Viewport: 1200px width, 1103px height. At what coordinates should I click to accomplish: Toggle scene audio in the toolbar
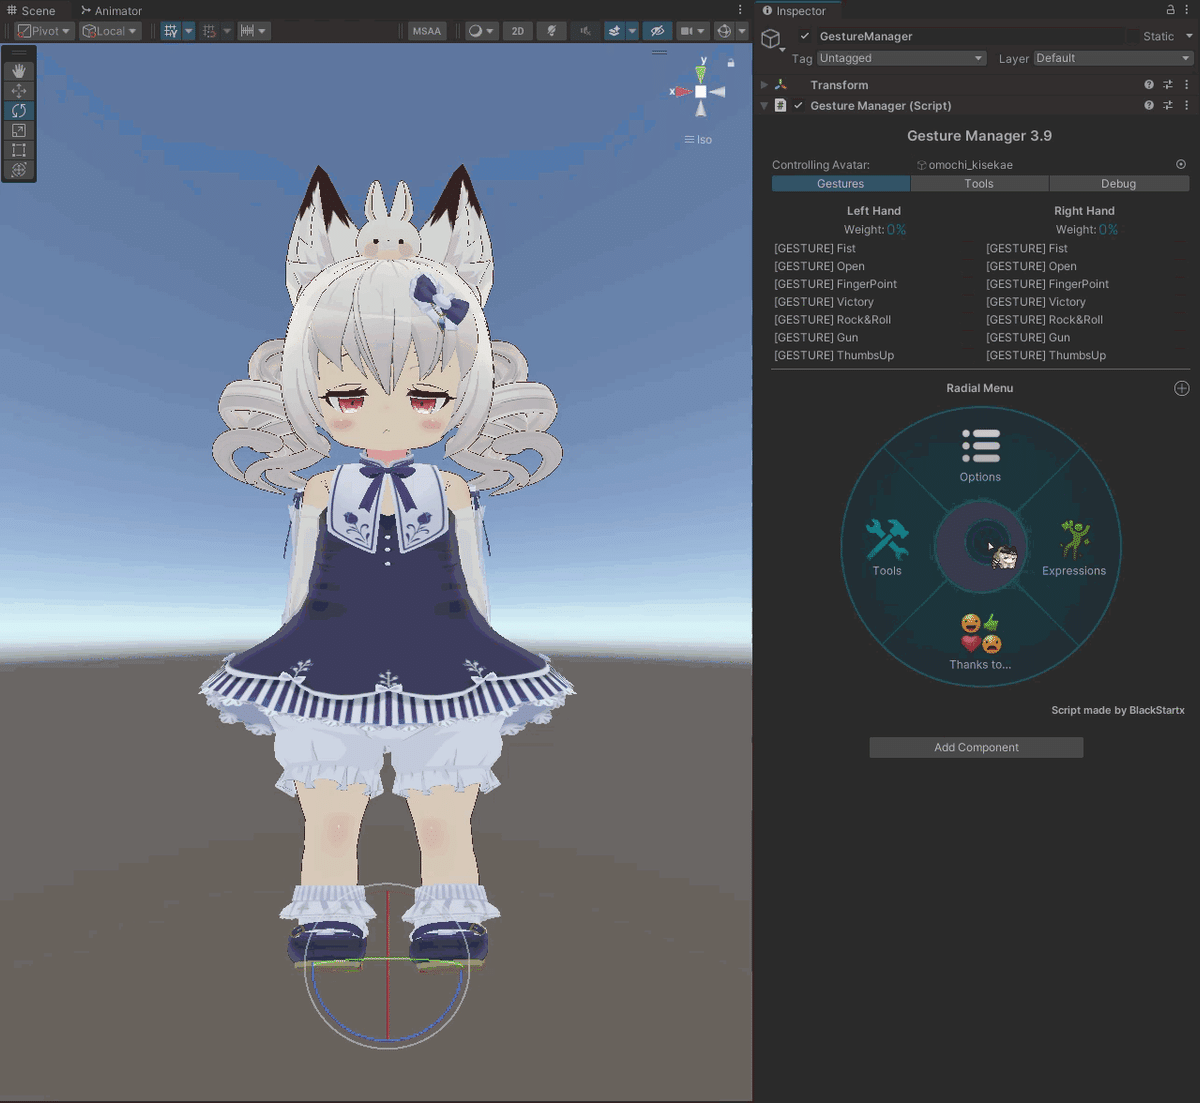coord(585,31)
